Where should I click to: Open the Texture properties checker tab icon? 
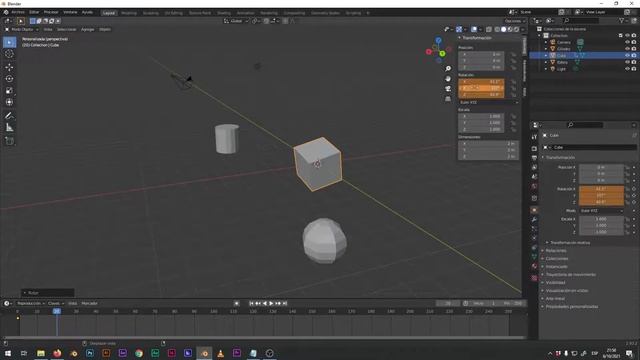click(x=534, y=278)
